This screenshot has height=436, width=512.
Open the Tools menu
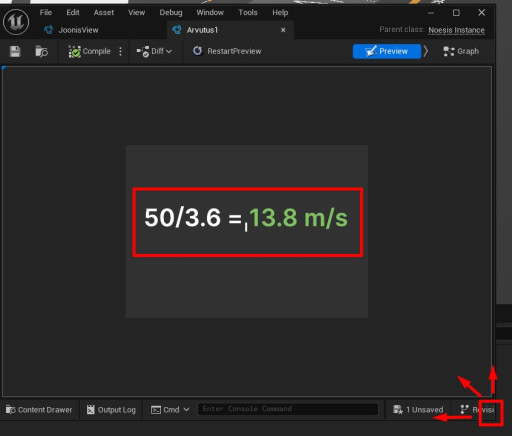pos(248,13)
